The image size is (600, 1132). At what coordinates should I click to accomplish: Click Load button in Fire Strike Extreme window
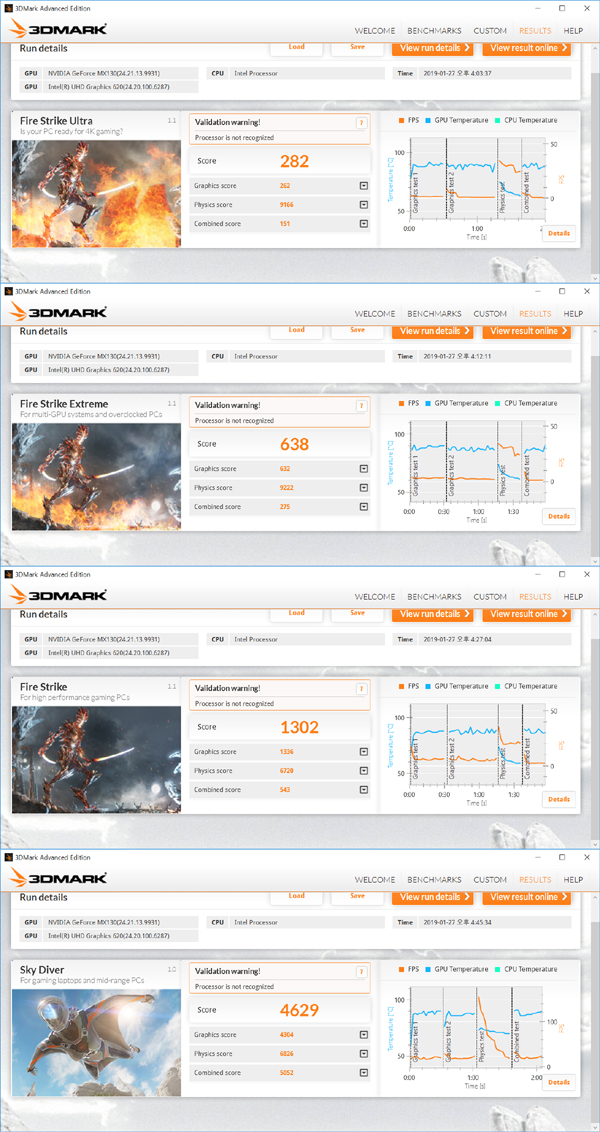coord(296,331)
